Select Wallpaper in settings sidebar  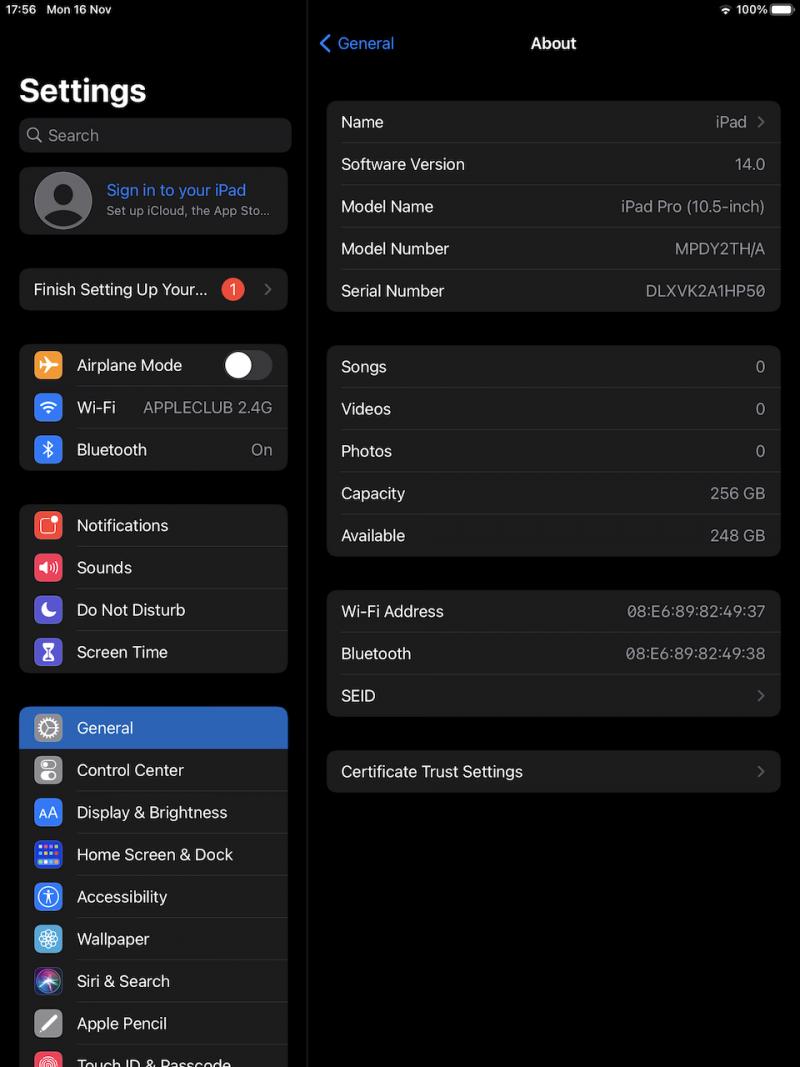[113, 939]
